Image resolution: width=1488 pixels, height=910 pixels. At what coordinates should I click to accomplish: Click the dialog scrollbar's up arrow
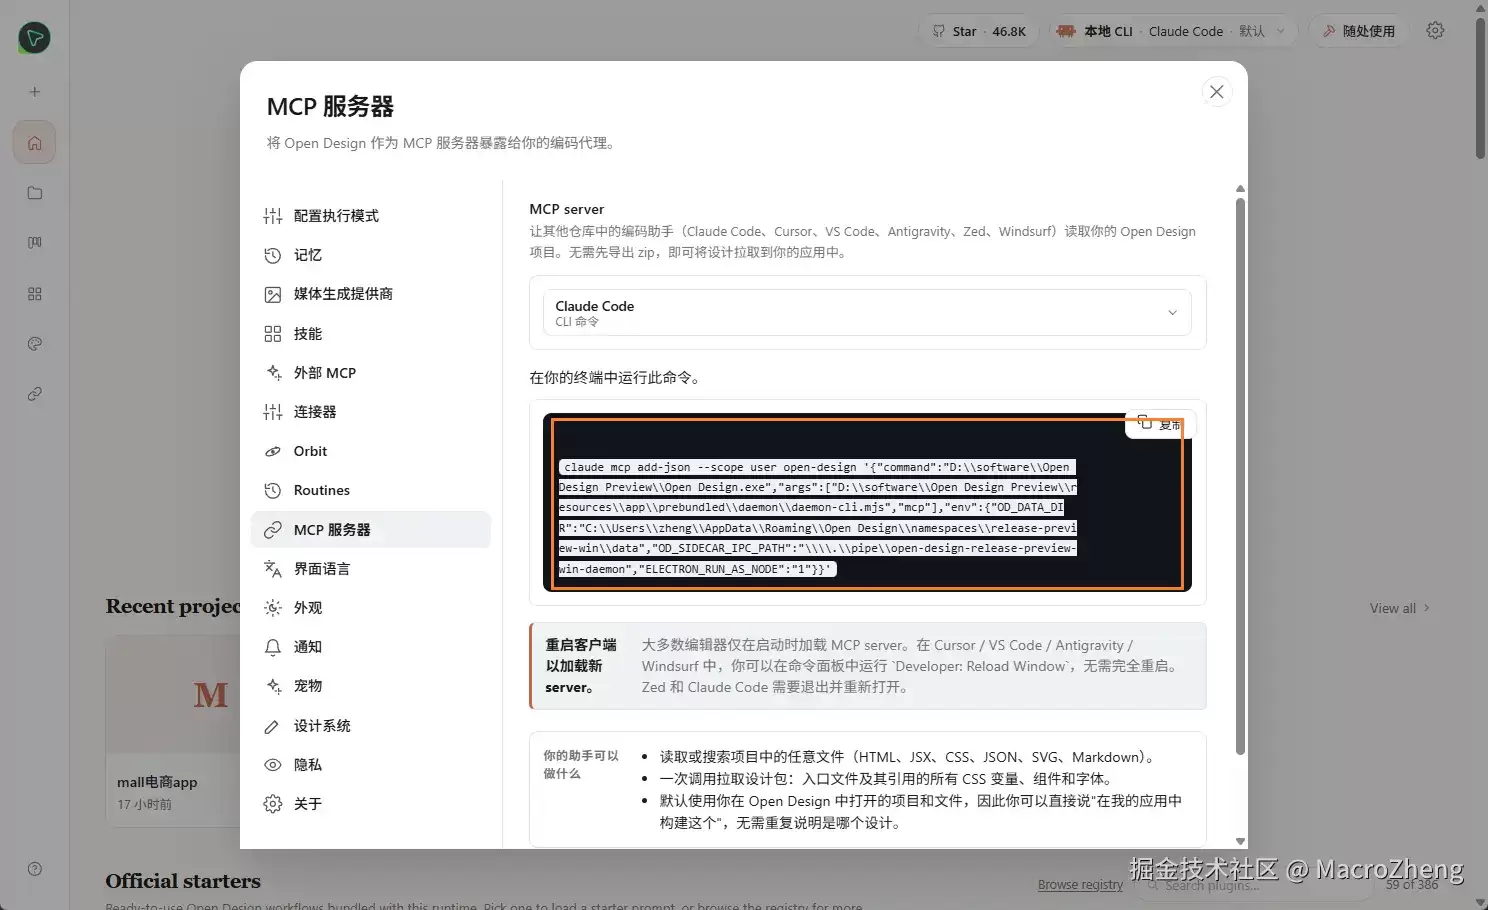tap(1240, 189)
